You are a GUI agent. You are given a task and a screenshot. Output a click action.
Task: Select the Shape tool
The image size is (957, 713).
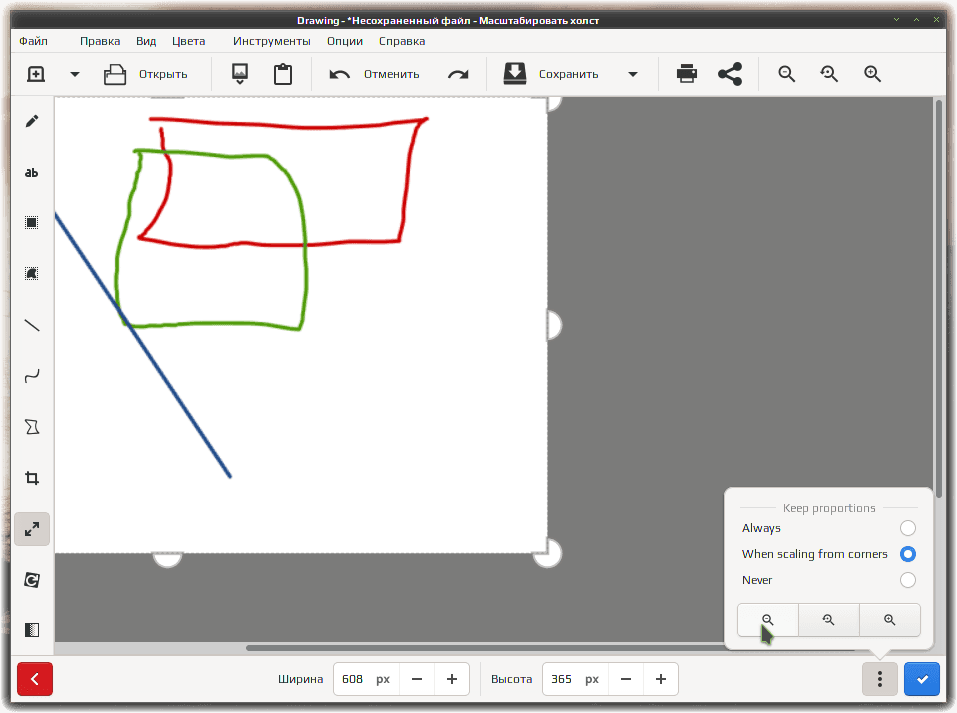click(x=32, y=427)
